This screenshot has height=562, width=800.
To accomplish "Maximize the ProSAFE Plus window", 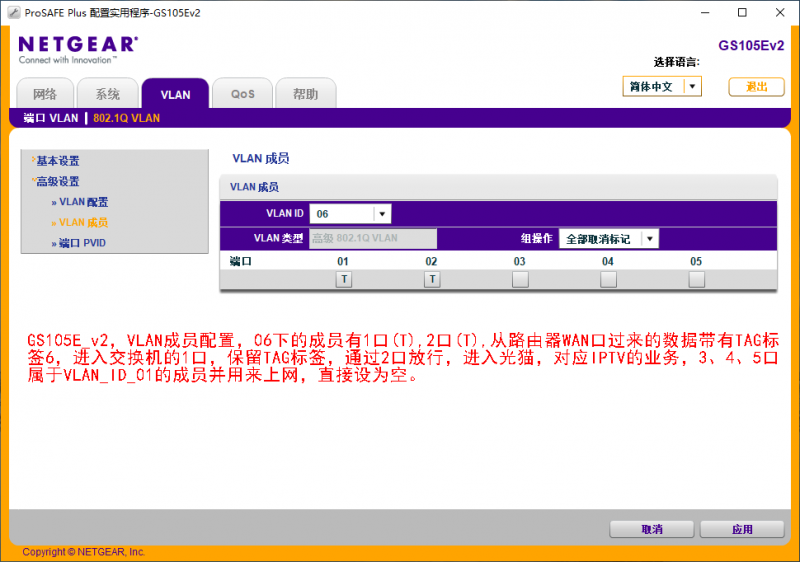I will 742,13.
